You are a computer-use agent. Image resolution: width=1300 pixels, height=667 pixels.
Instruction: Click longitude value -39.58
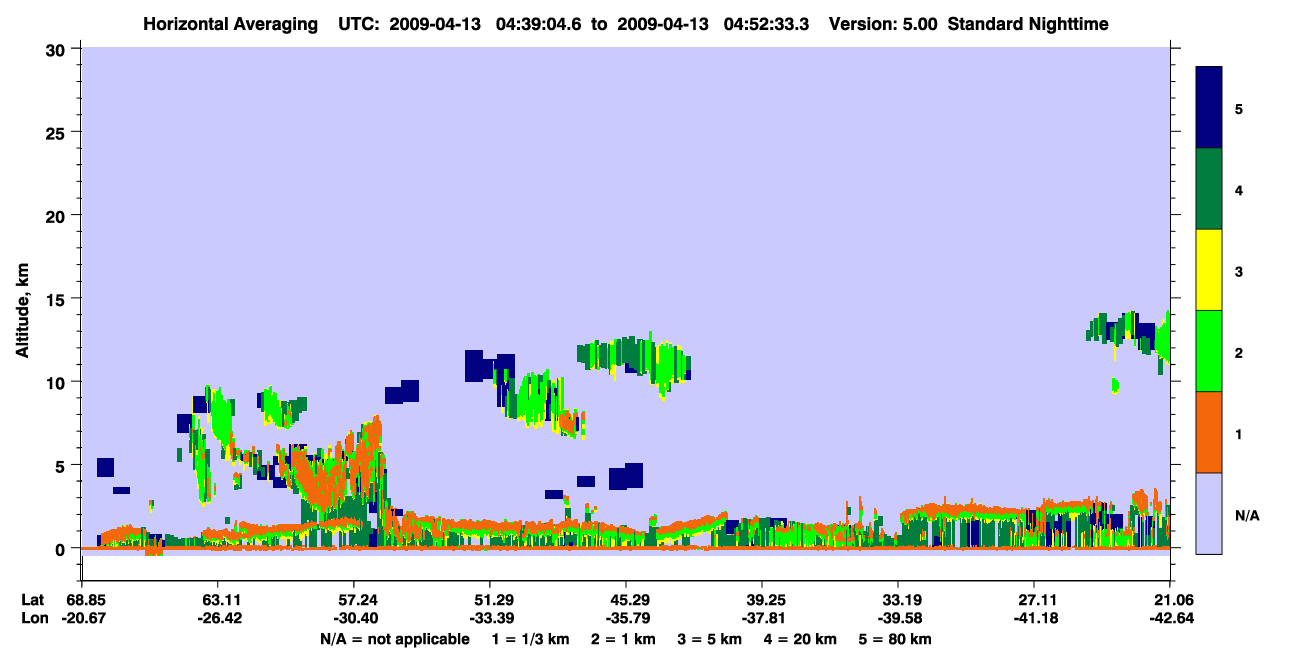coord(898,618)
